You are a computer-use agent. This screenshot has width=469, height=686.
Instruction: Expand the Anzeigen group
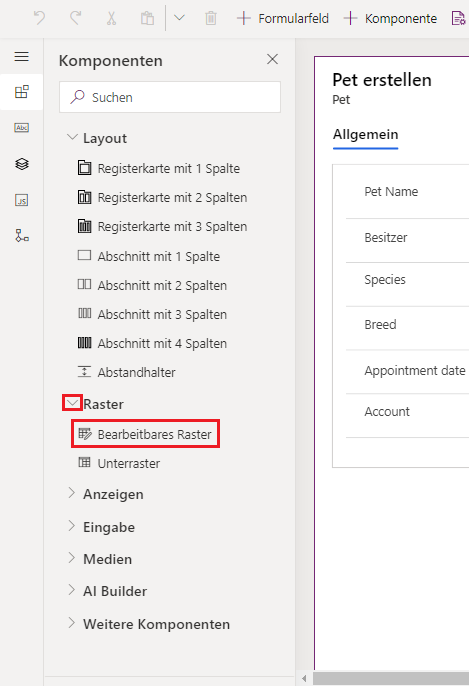tap(72, 494)
